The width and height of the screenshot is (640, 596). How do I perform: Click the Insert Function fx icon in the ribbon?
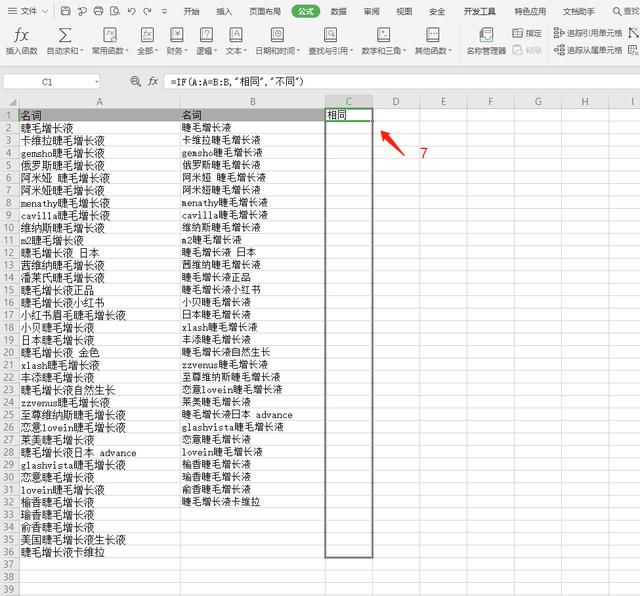tap(21, 35)
